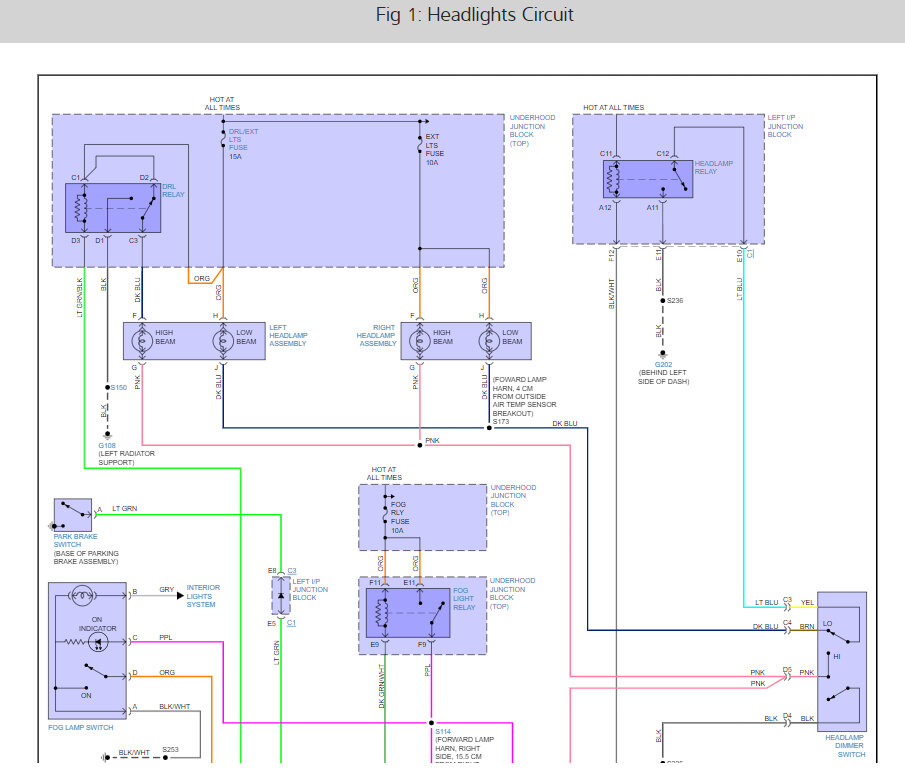Click the diode symbol in Left I/P junction block
Image resolution: width=905 pixels, height=783 pixels.
tap(281, 595)
